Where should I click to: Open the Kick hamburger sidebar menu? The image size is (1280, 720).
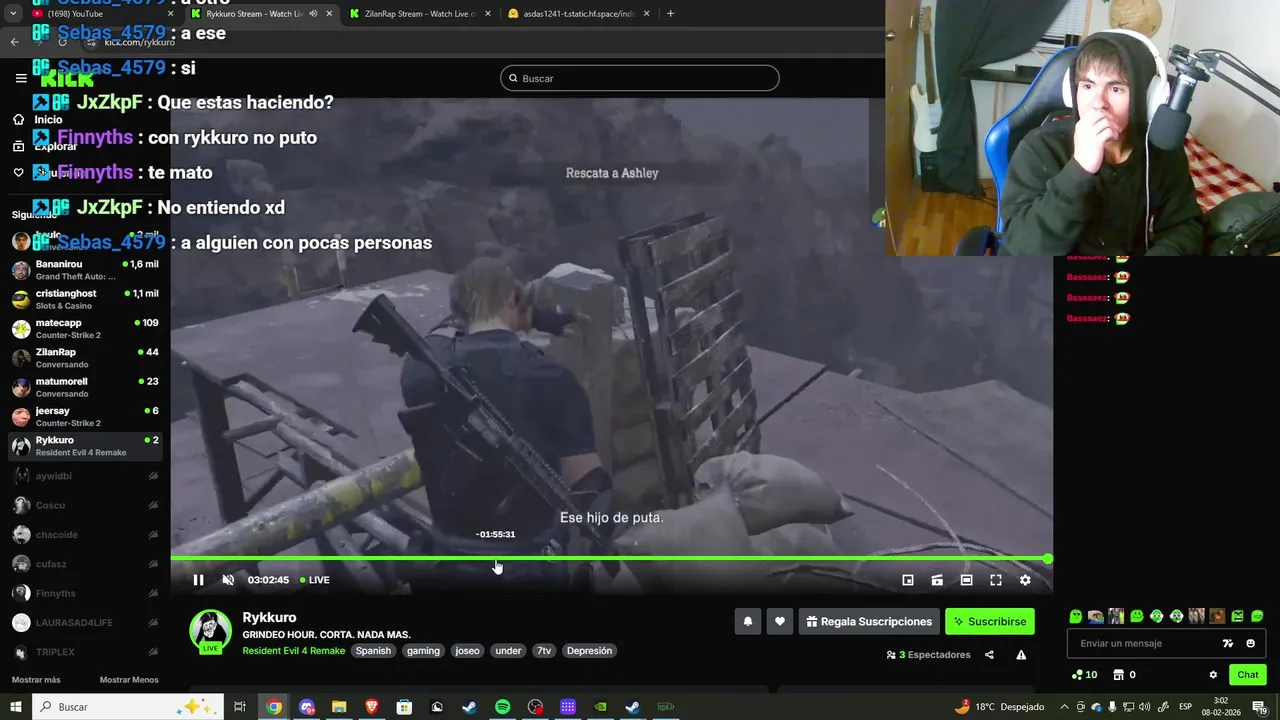[21, 78]
